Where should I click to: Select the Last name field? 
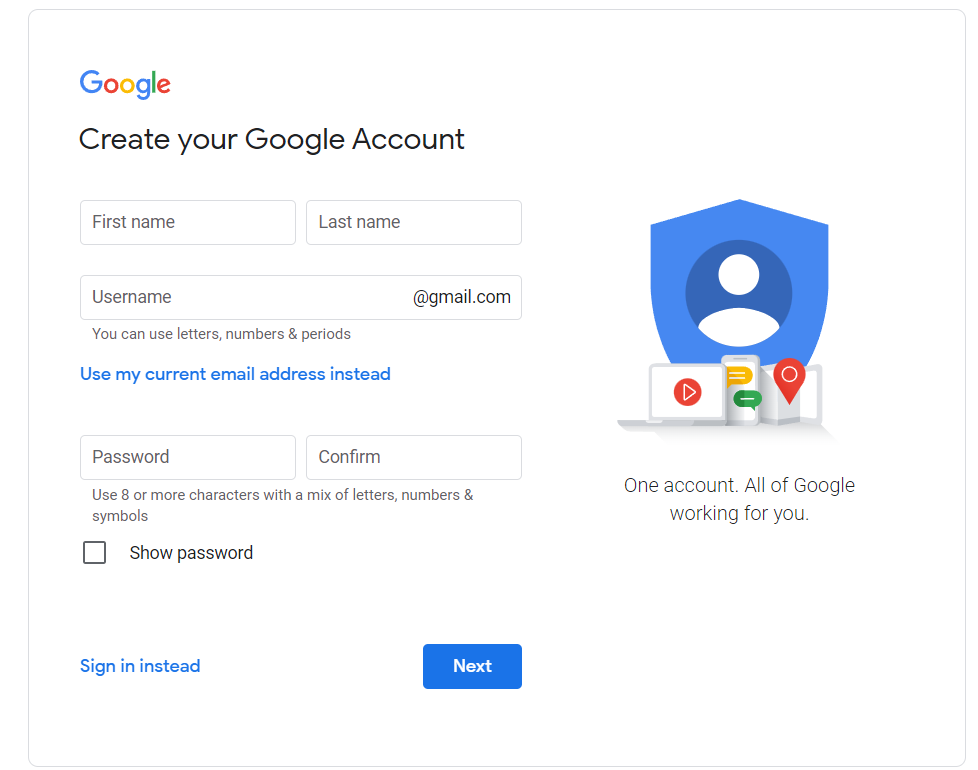click(x=413, y=222)
